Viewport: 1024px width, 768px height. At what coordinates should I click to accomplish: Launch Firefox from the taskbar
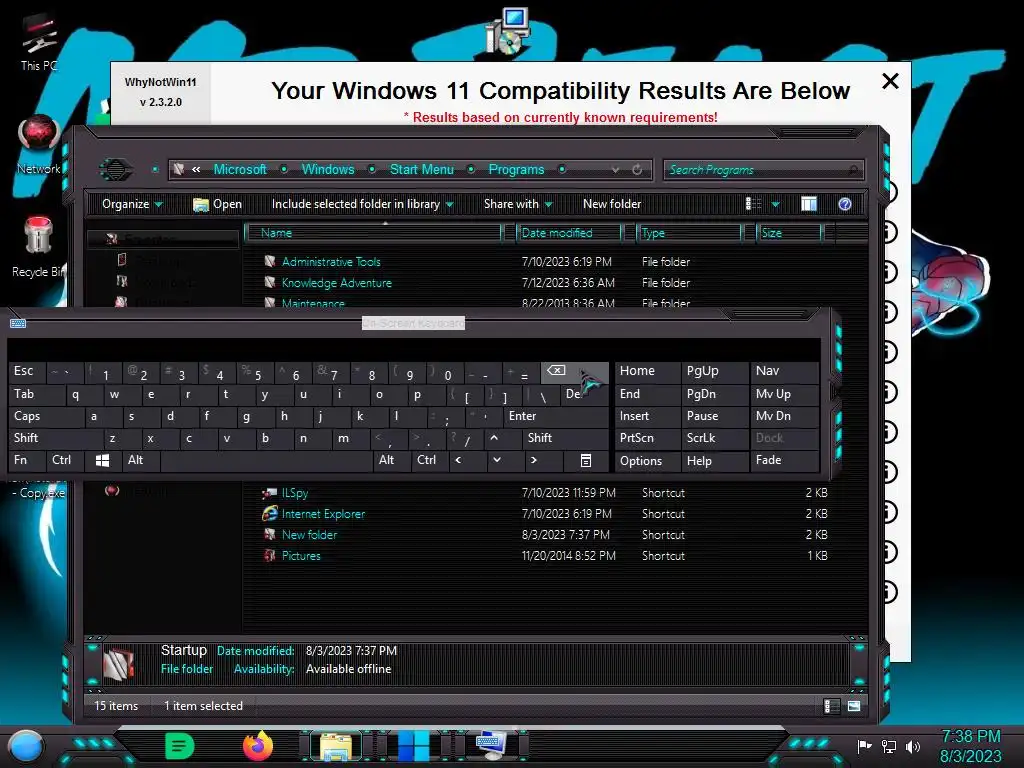tap(258, 746)
